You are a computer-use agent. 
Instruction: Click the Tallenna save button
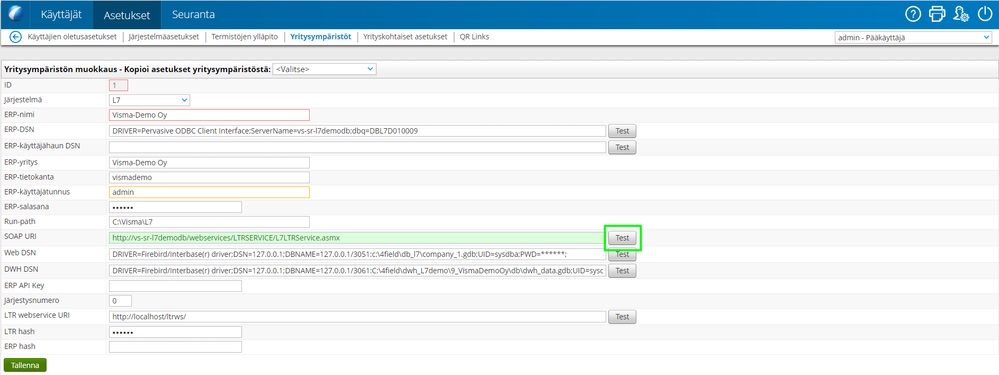[x=25, y=365]
